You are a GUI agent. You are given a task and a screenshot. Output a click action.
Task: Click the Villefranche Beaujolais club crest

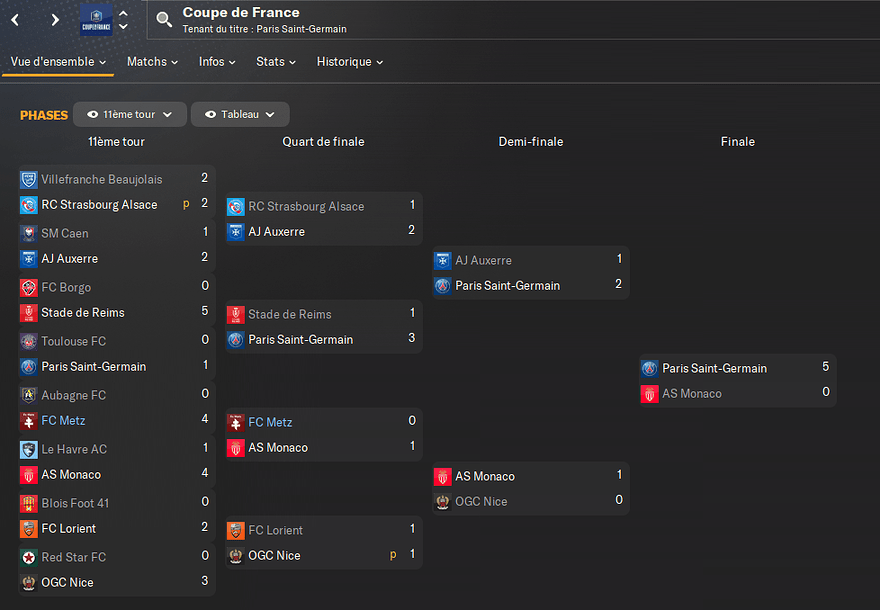coord(29,180)
